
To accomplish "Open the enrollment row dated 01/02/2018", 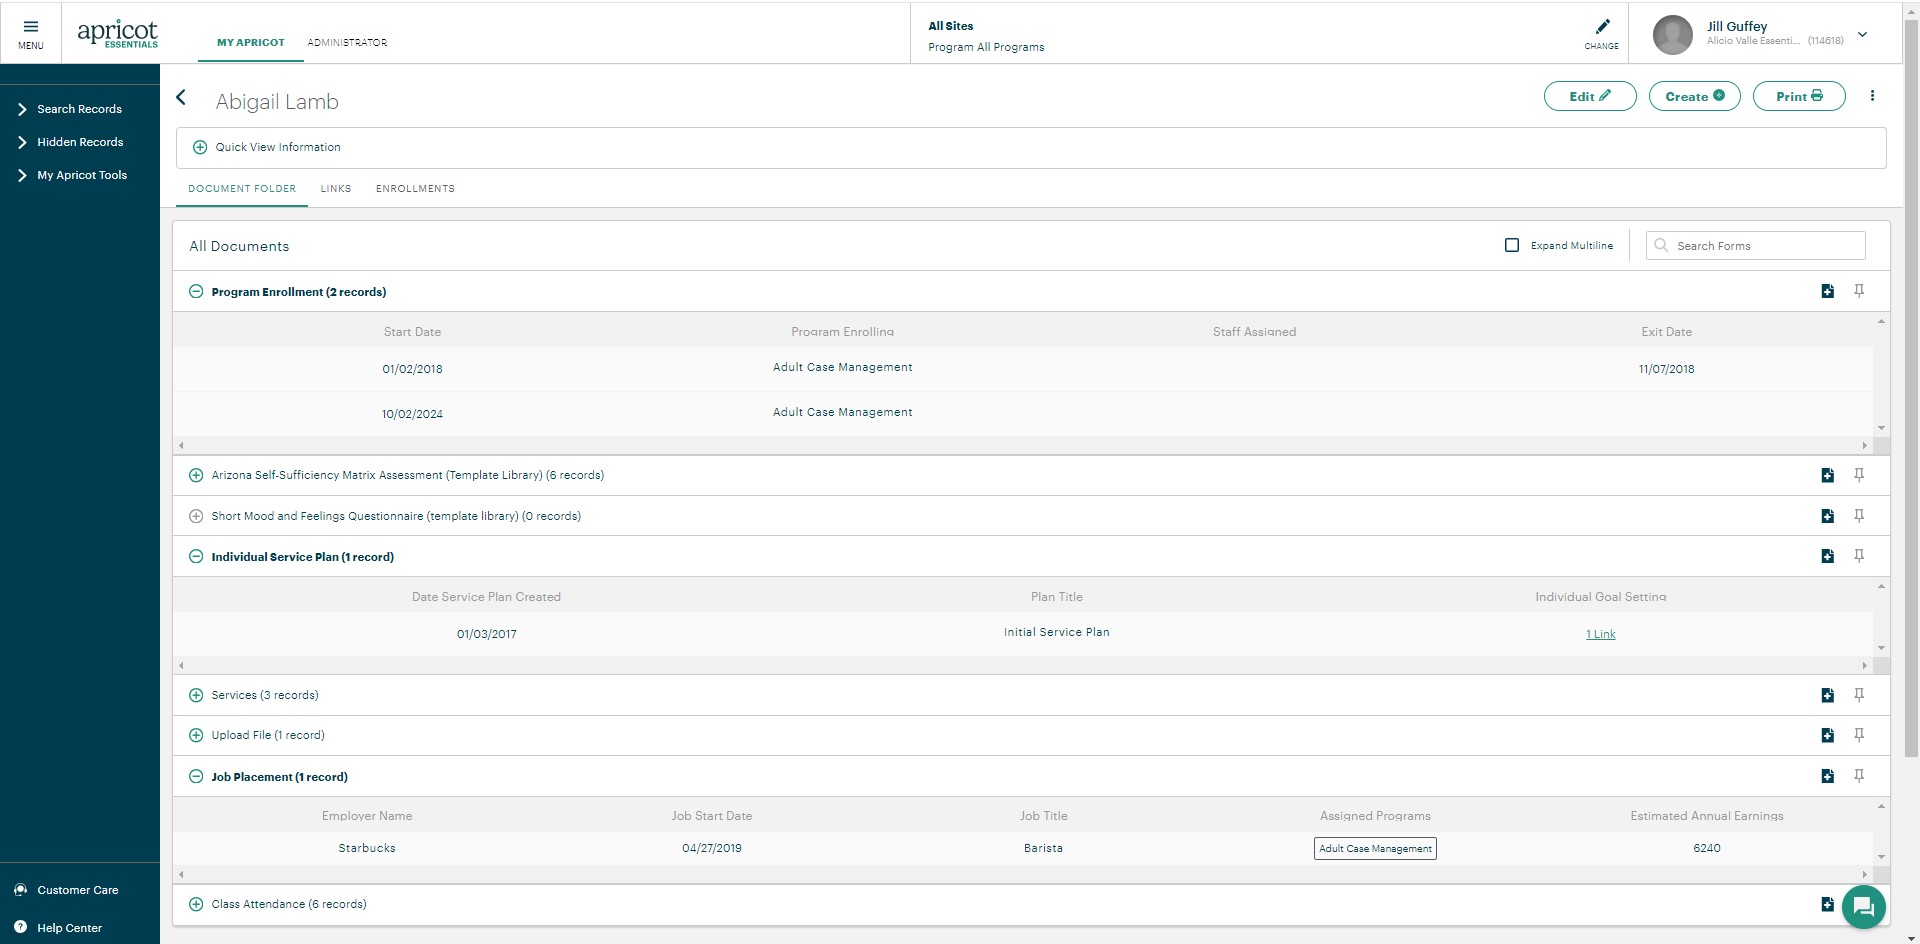I will 1022,368.
